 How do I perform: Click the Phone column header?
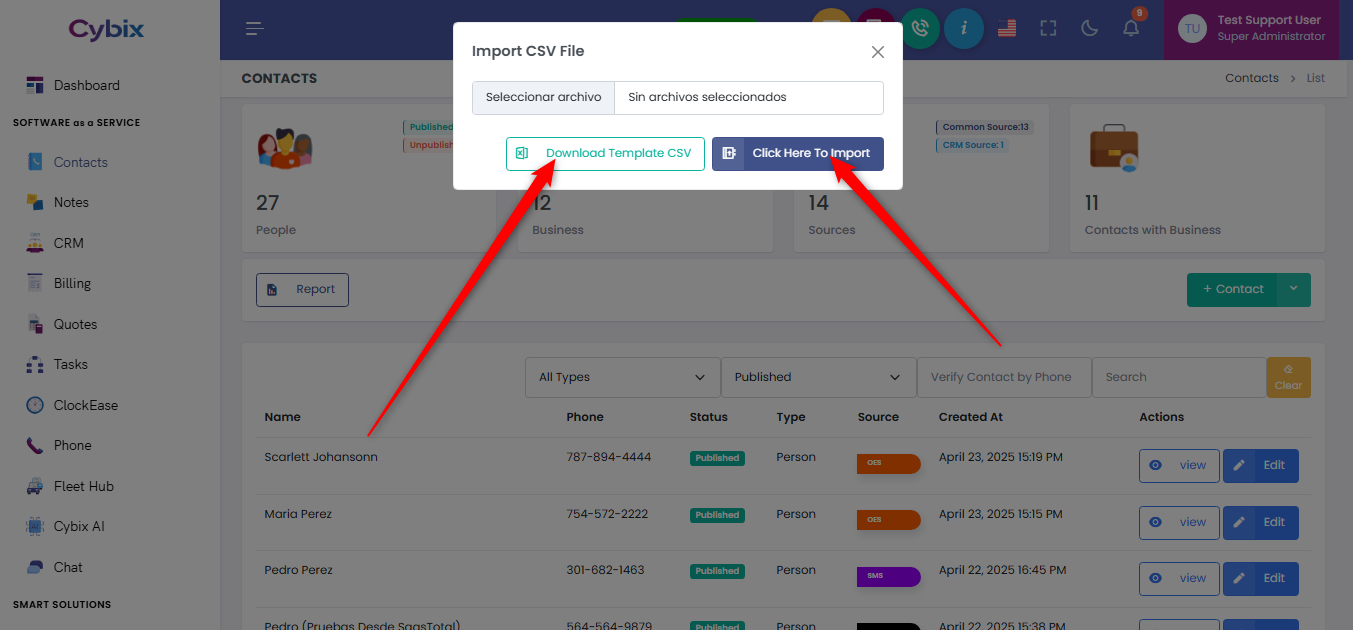pyautogui.click(x=585, y=417)
